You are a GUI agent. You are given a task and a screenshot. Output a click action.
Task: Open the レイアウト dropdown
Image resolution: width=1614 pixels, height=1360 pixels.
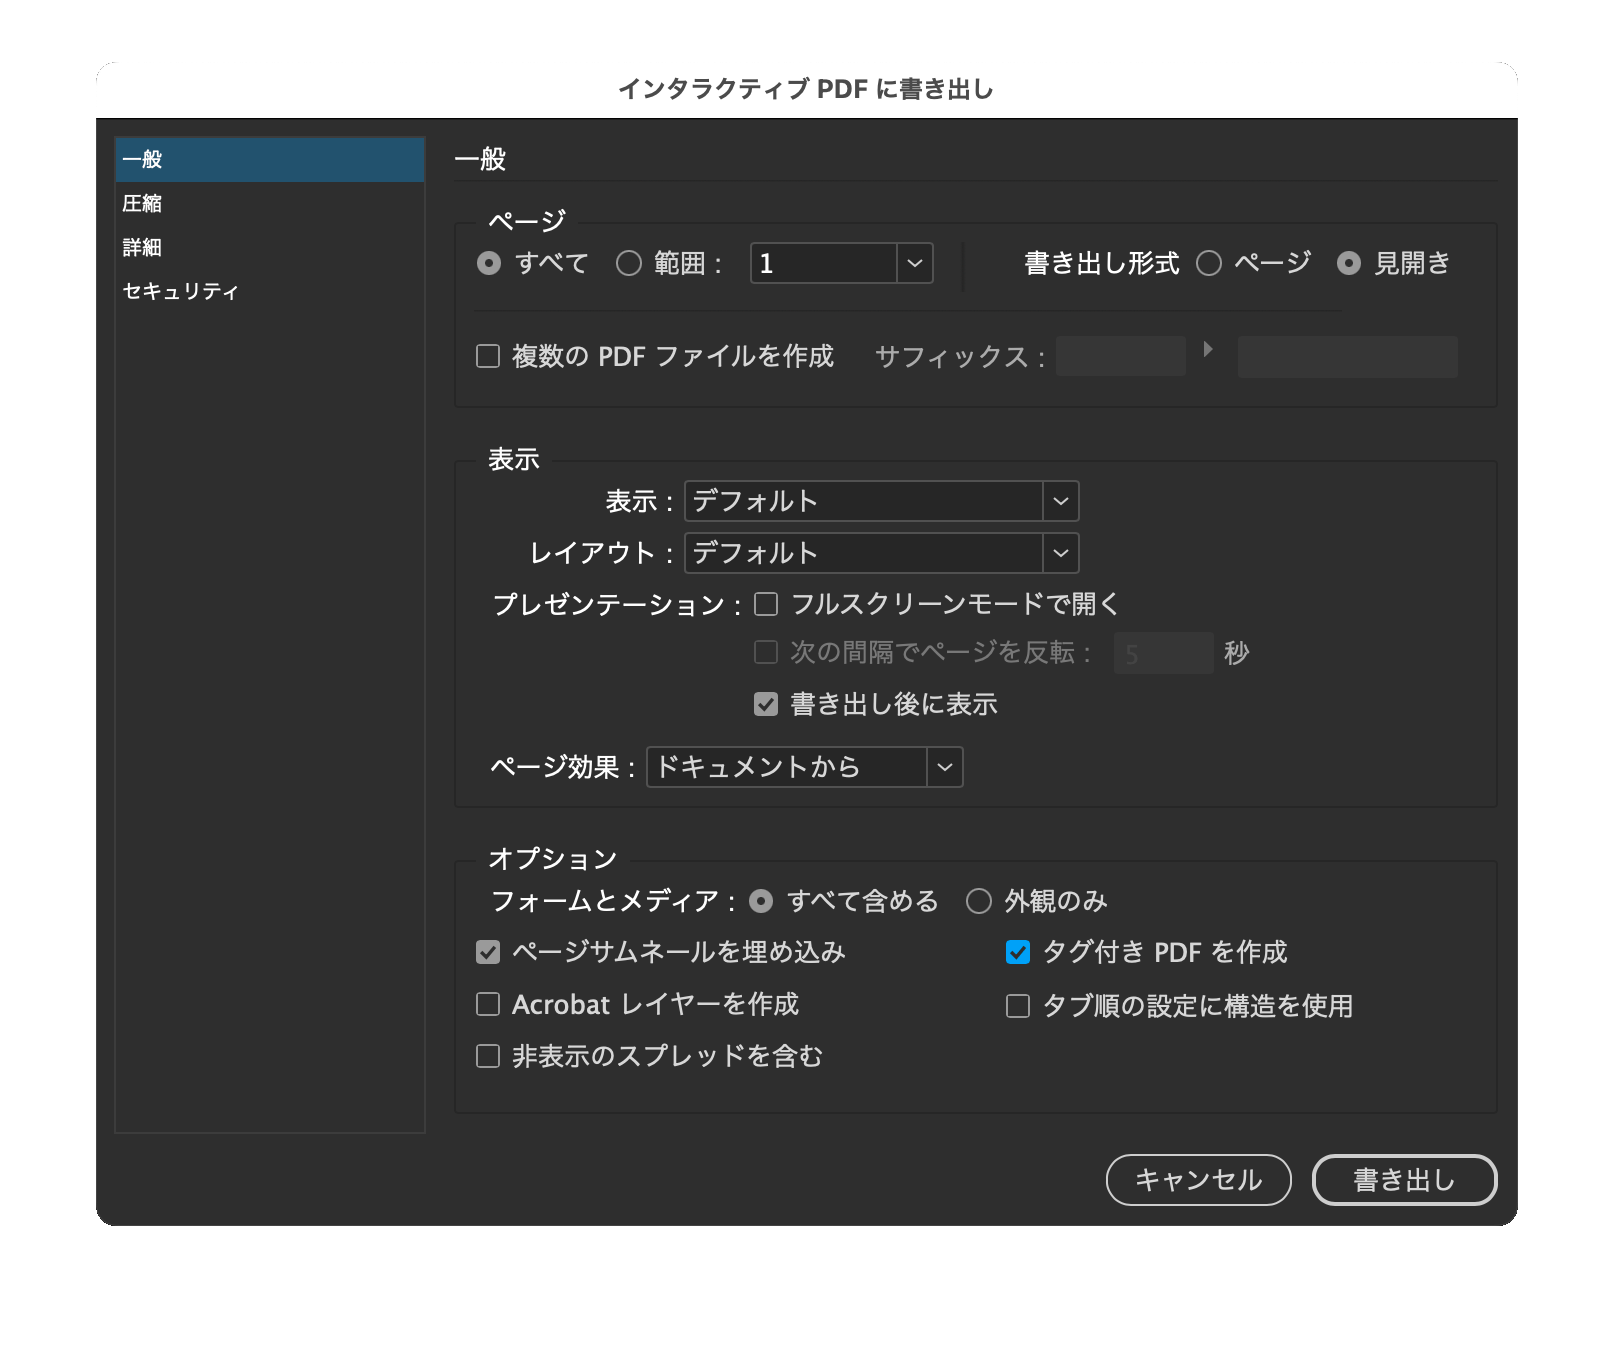point(881,553)
